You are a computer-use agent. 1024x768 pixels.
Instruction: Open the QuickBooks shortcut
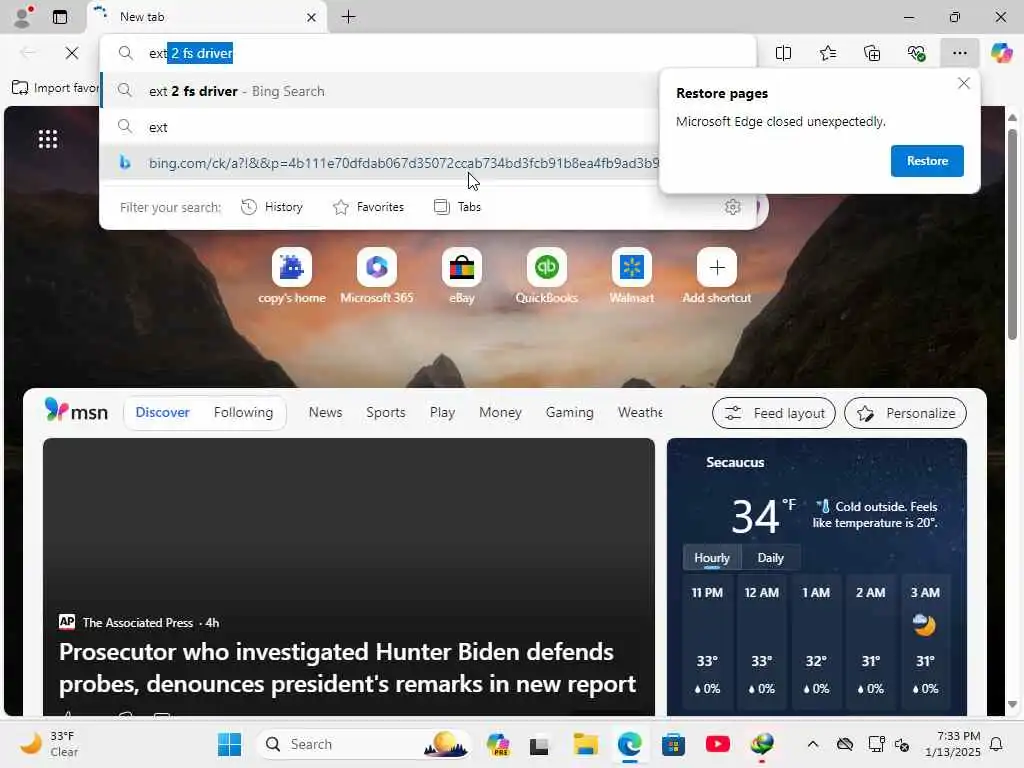(x=547, y=276)
